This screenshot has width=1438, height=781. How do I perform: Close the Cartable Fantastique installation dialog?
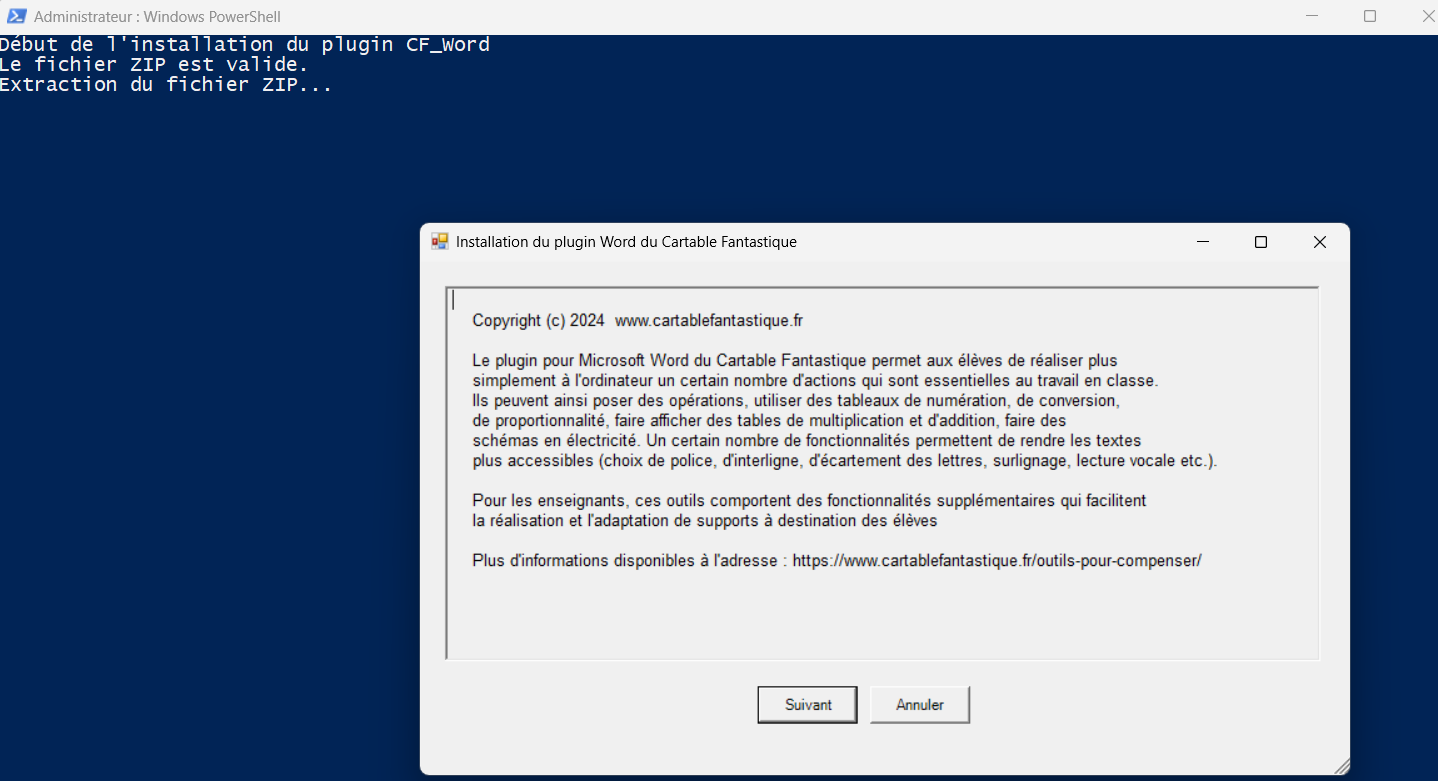coord(1320,242)
